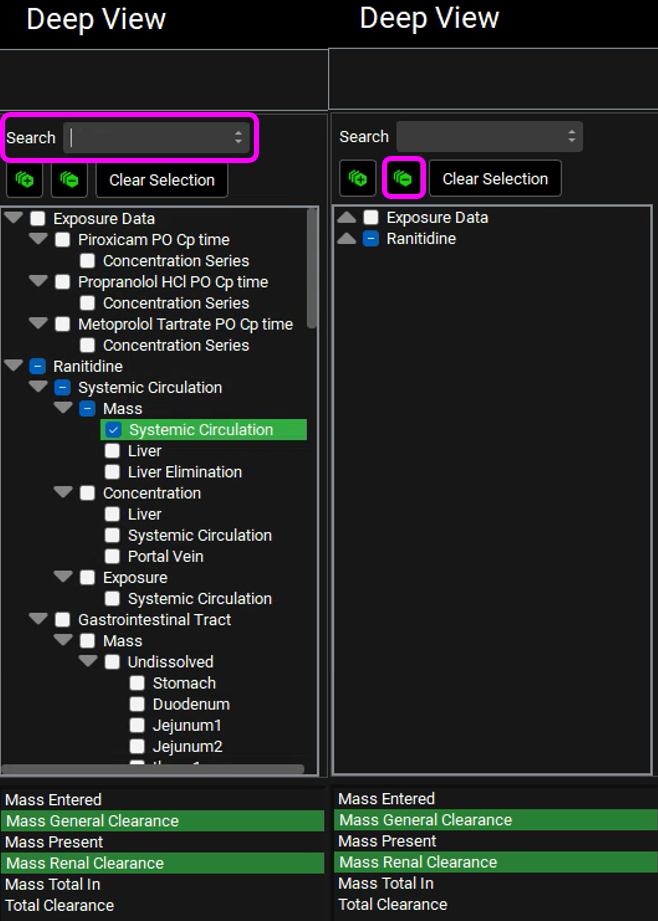Select Total Clearance in right bottom list

pyautogui.click(x=390, y=904)
